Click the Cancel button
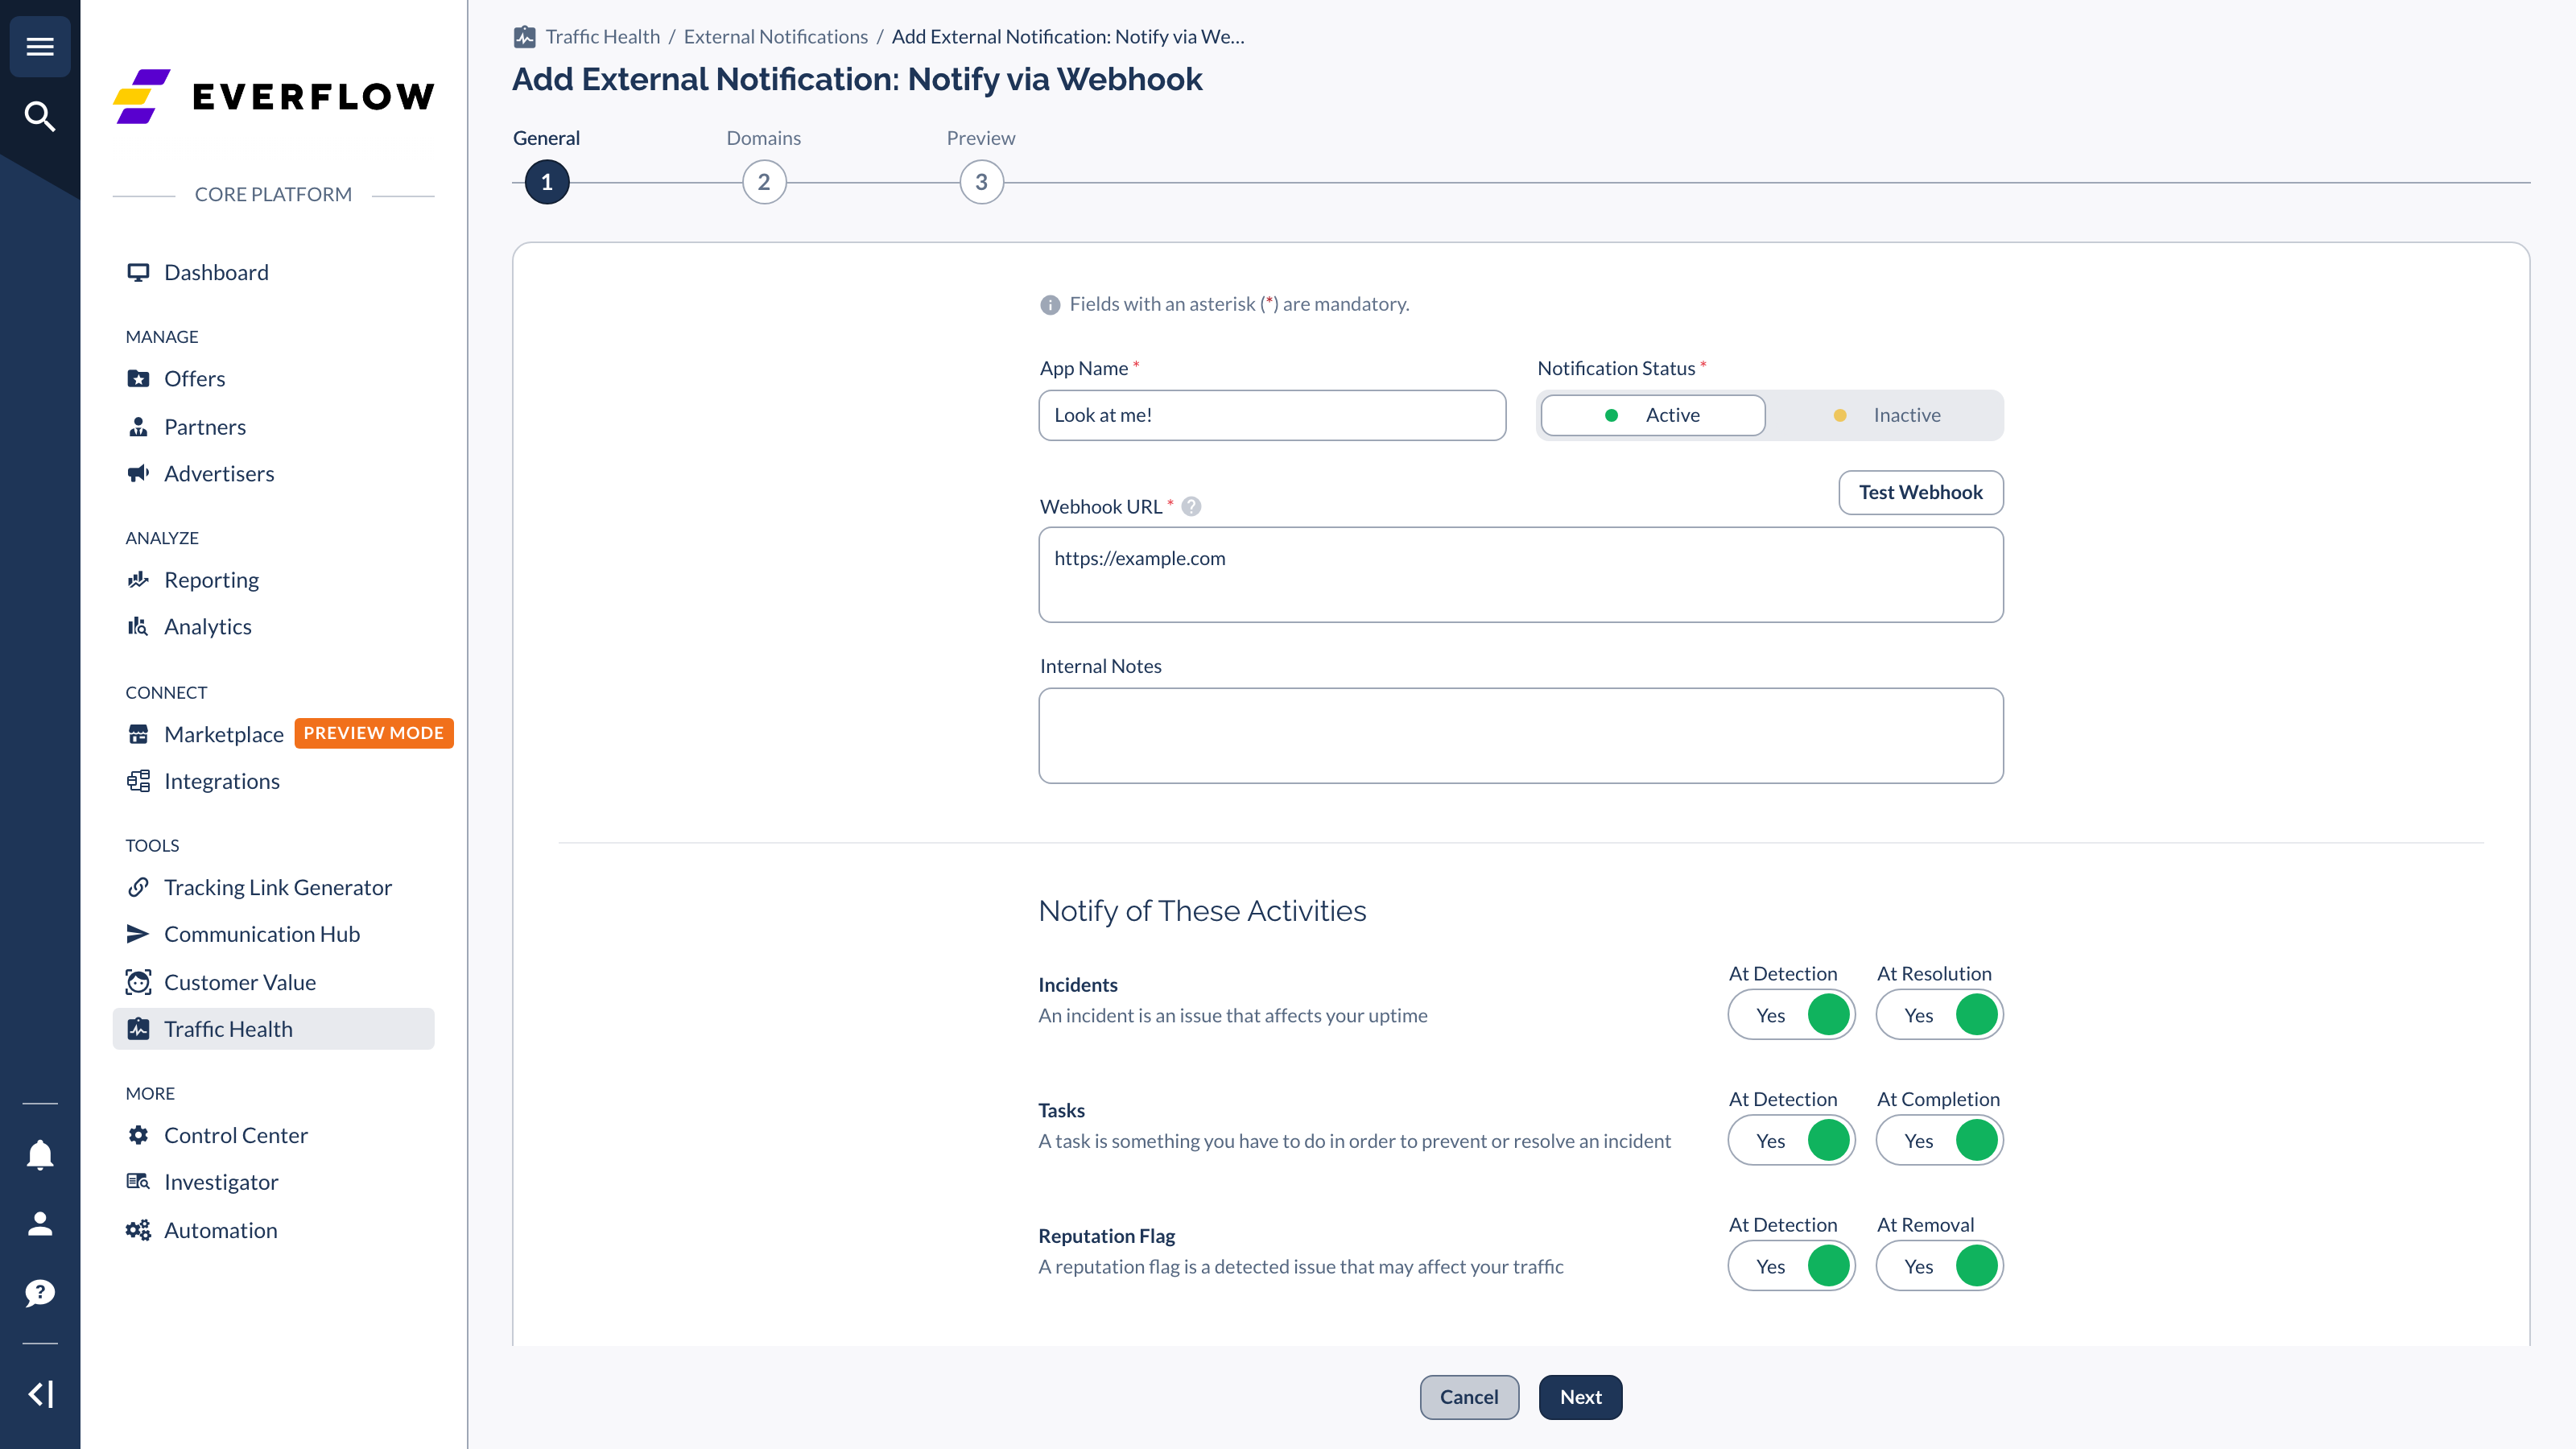 [1469, 1397]
